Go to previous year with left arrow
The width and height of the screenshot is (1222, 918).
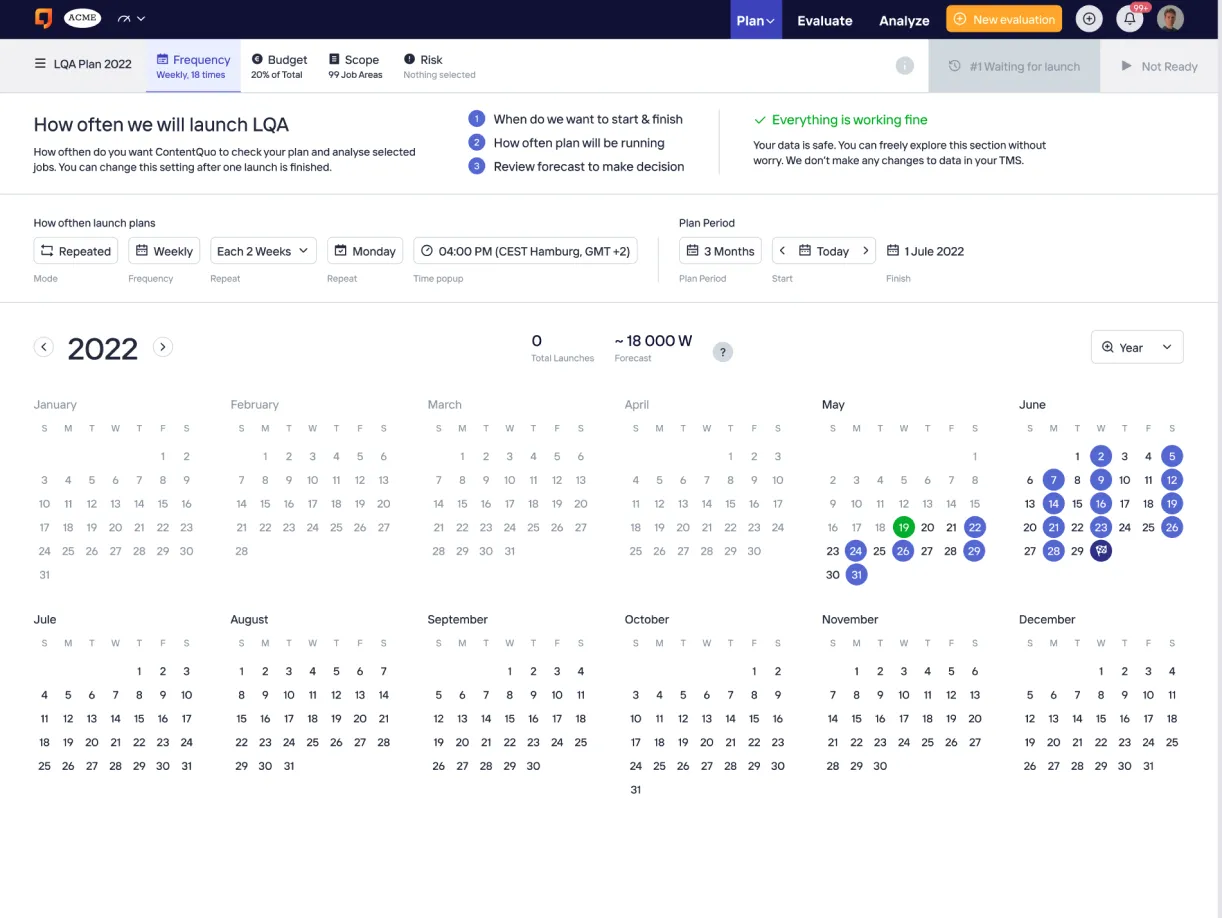(x=43, y=347)
